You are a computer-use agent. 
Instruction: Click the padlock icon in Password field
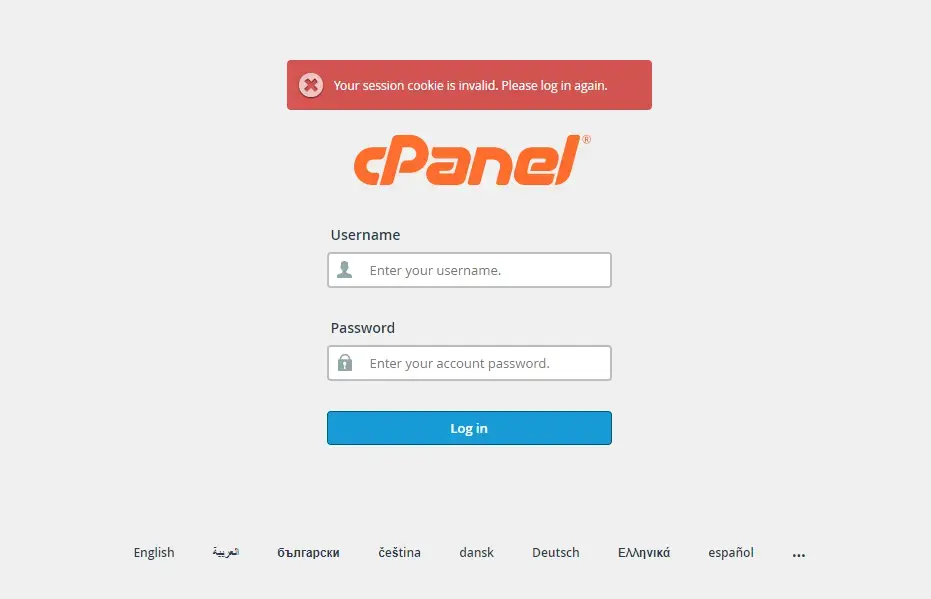345,362
